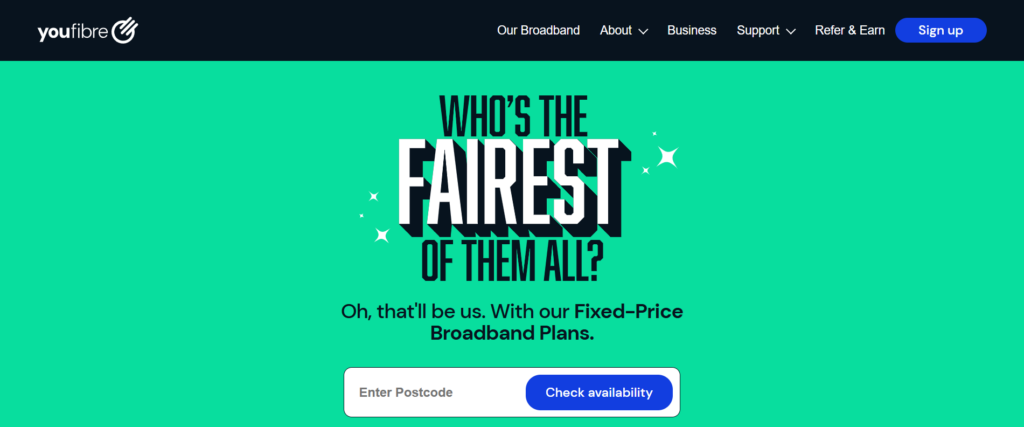Visit the Refer & Earn link
This screenshot has height=427, width=1024.
pyautogui.click(x=850, y=30)
